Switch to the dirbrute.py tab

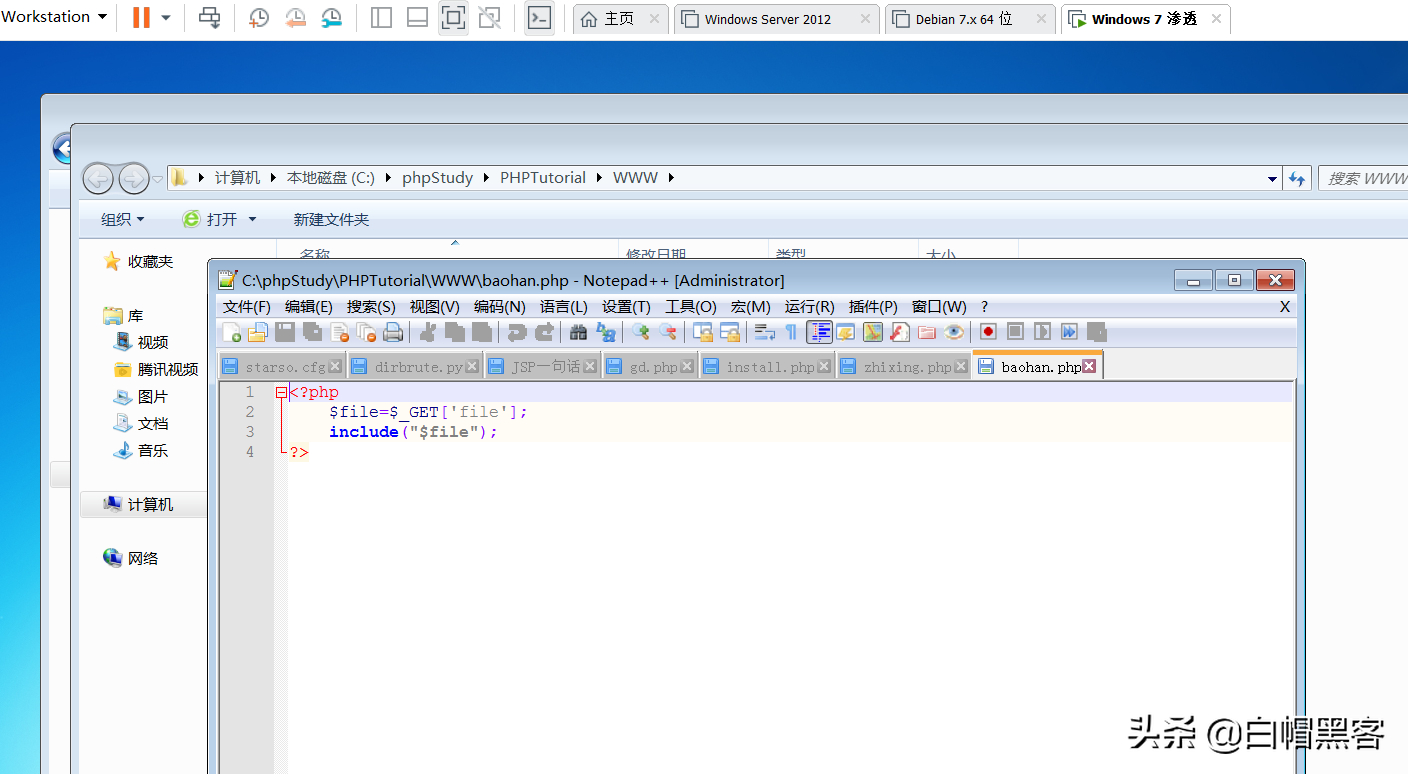[x=417, y=367]
